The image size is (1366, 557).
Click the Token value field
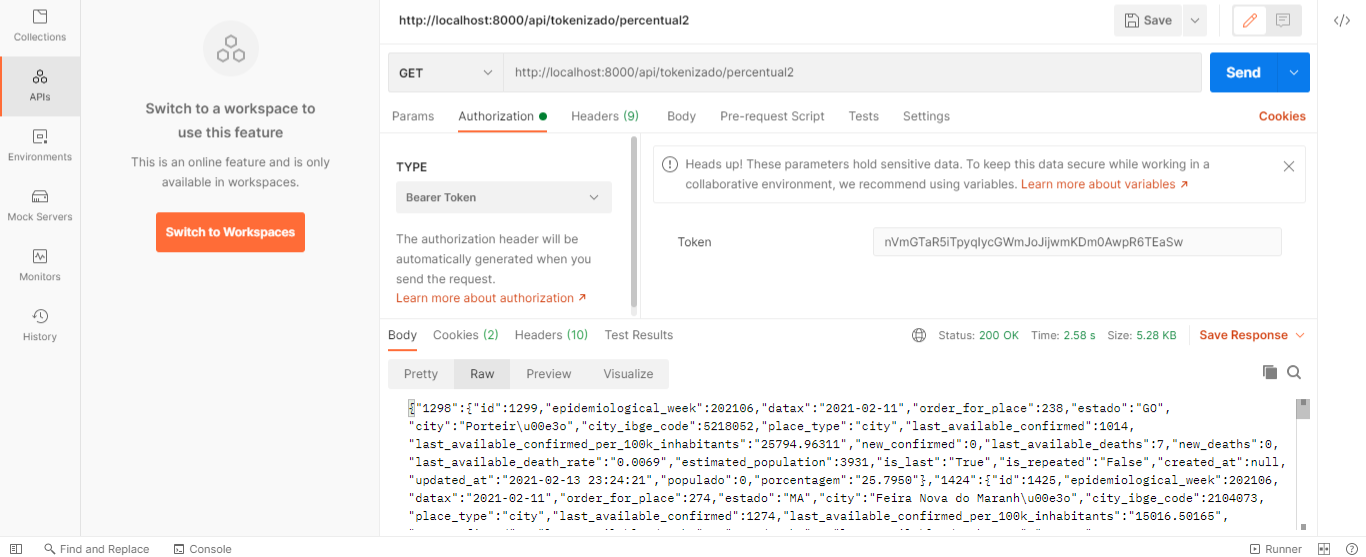click(x=1077, y=241)
